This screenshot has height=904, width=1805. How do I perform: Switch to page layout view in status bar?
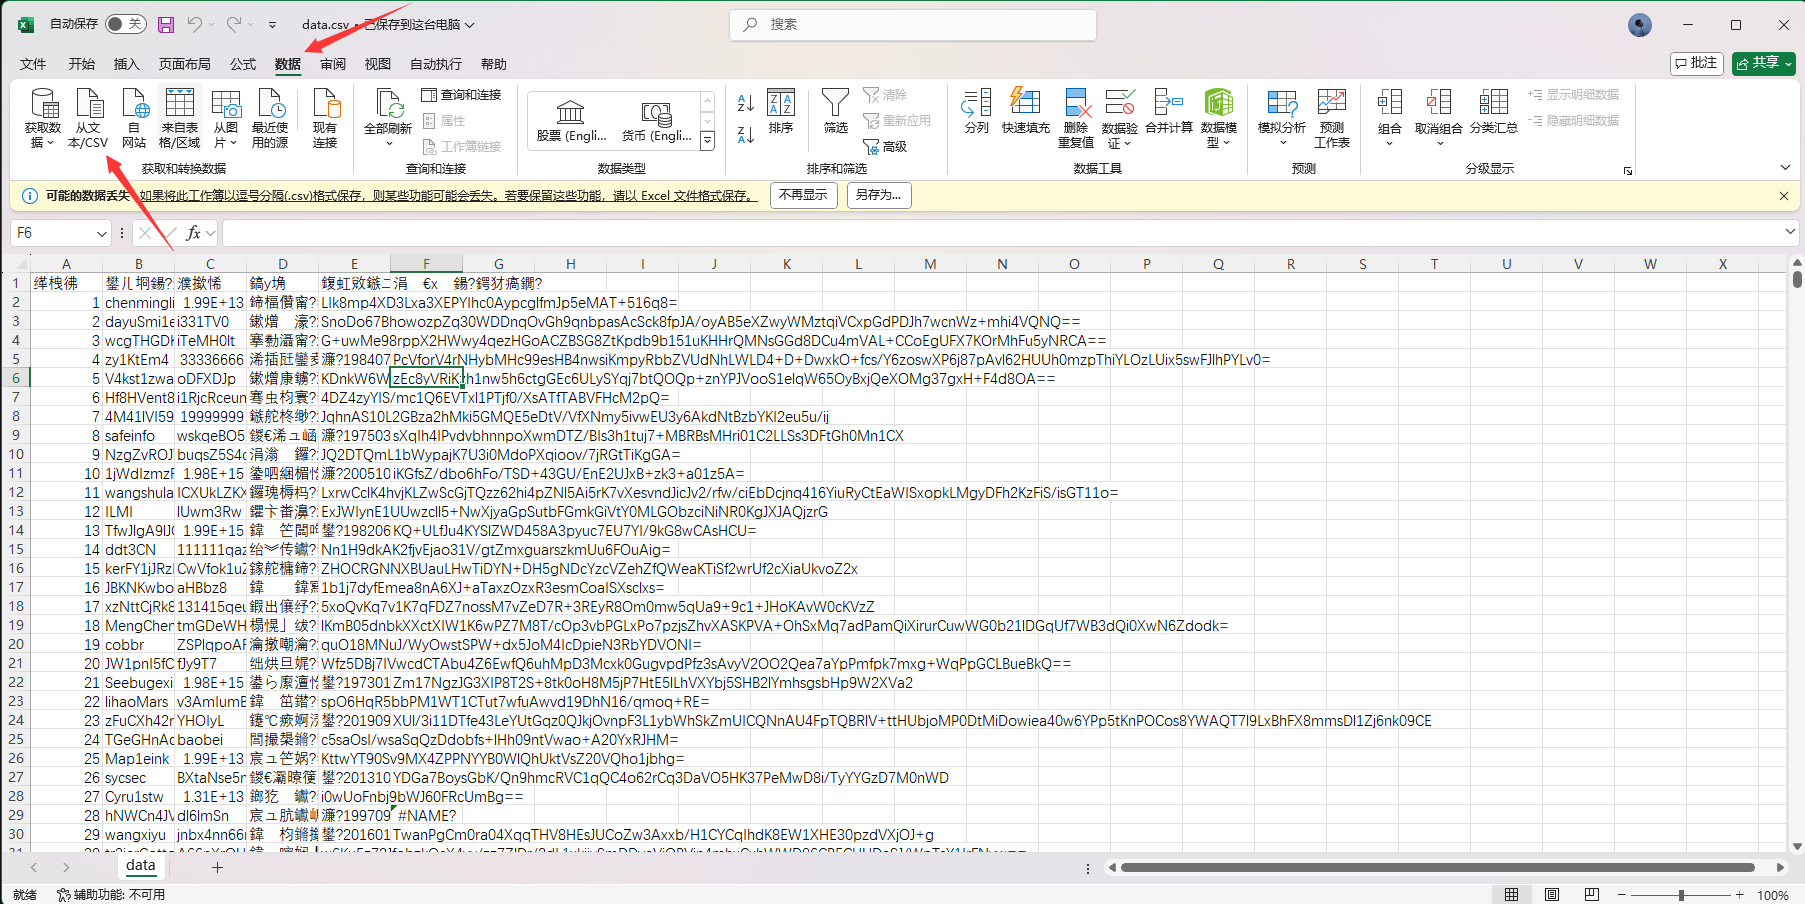(x=1552, y=894)
